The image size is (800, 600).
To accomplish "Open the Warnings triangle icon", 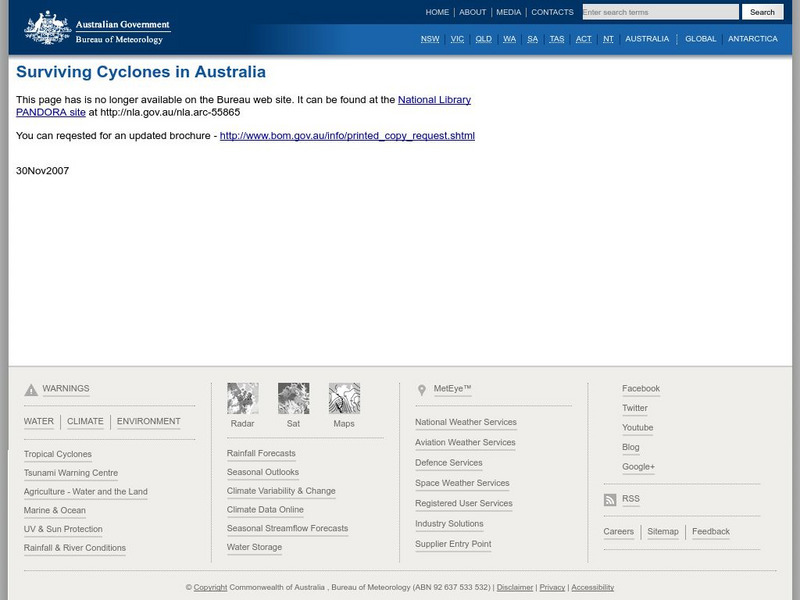I will [x=31, y=390].
